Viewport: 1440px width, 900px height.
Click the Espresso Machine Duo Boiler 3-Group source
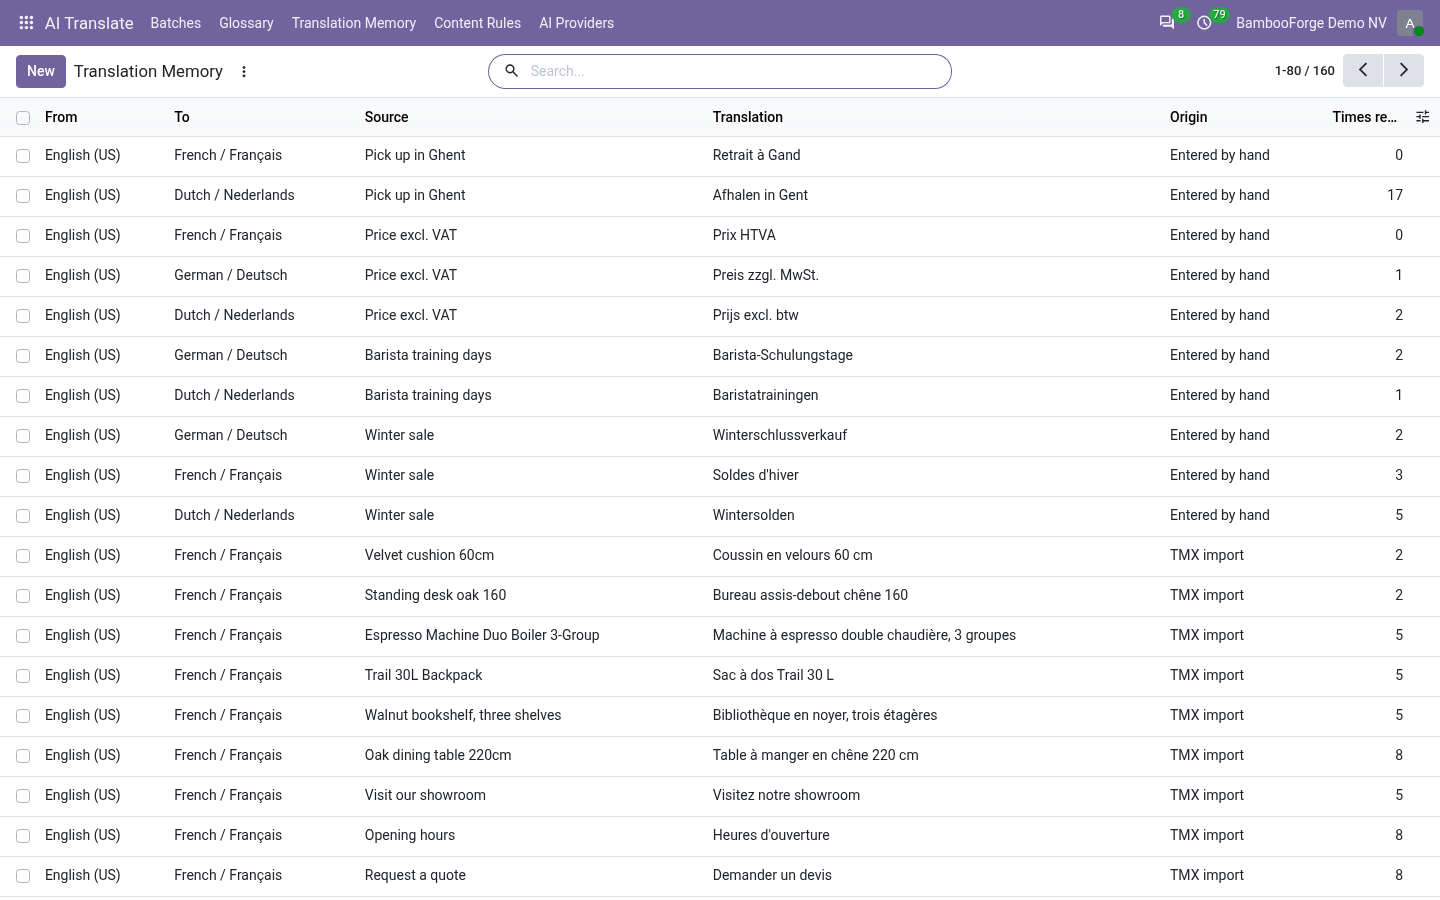[482, 635]
